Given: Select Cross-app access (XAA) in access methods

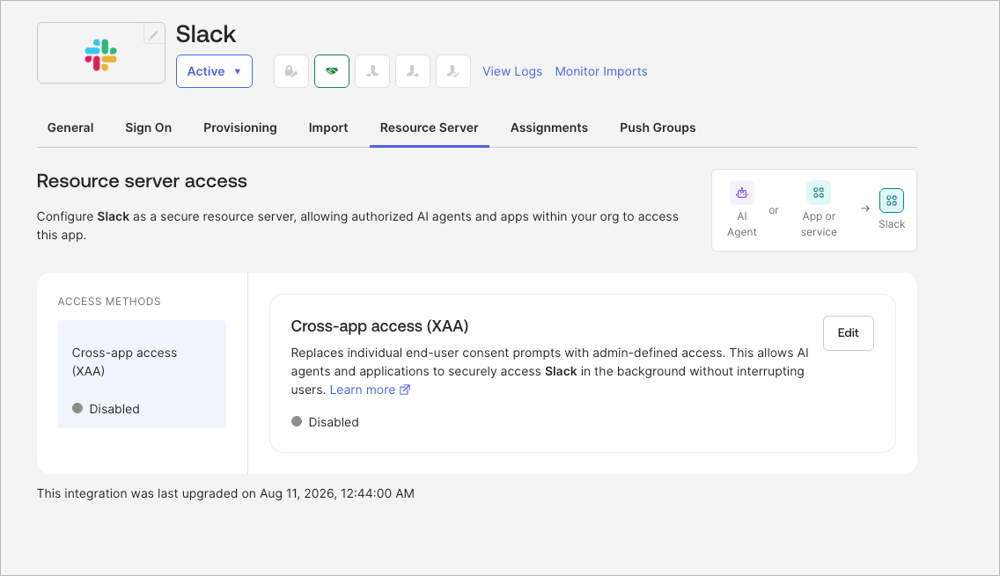Looking at the screenshot, I should [x=142, y=374].
